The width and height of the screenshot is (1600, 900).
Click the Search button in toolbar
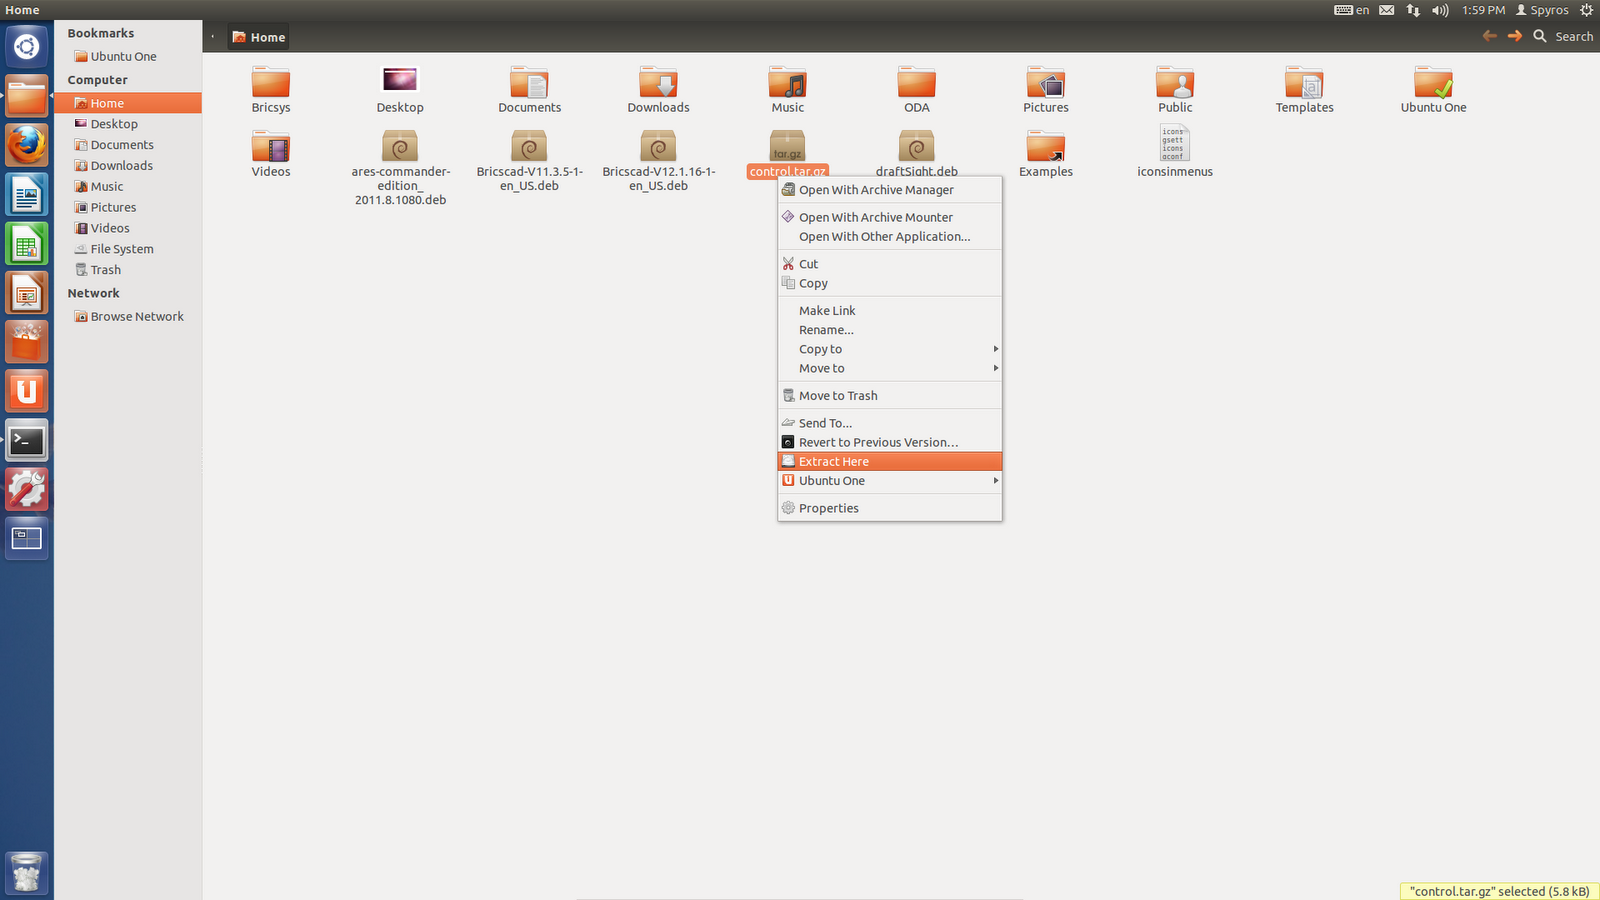(x=1563, y=36)
